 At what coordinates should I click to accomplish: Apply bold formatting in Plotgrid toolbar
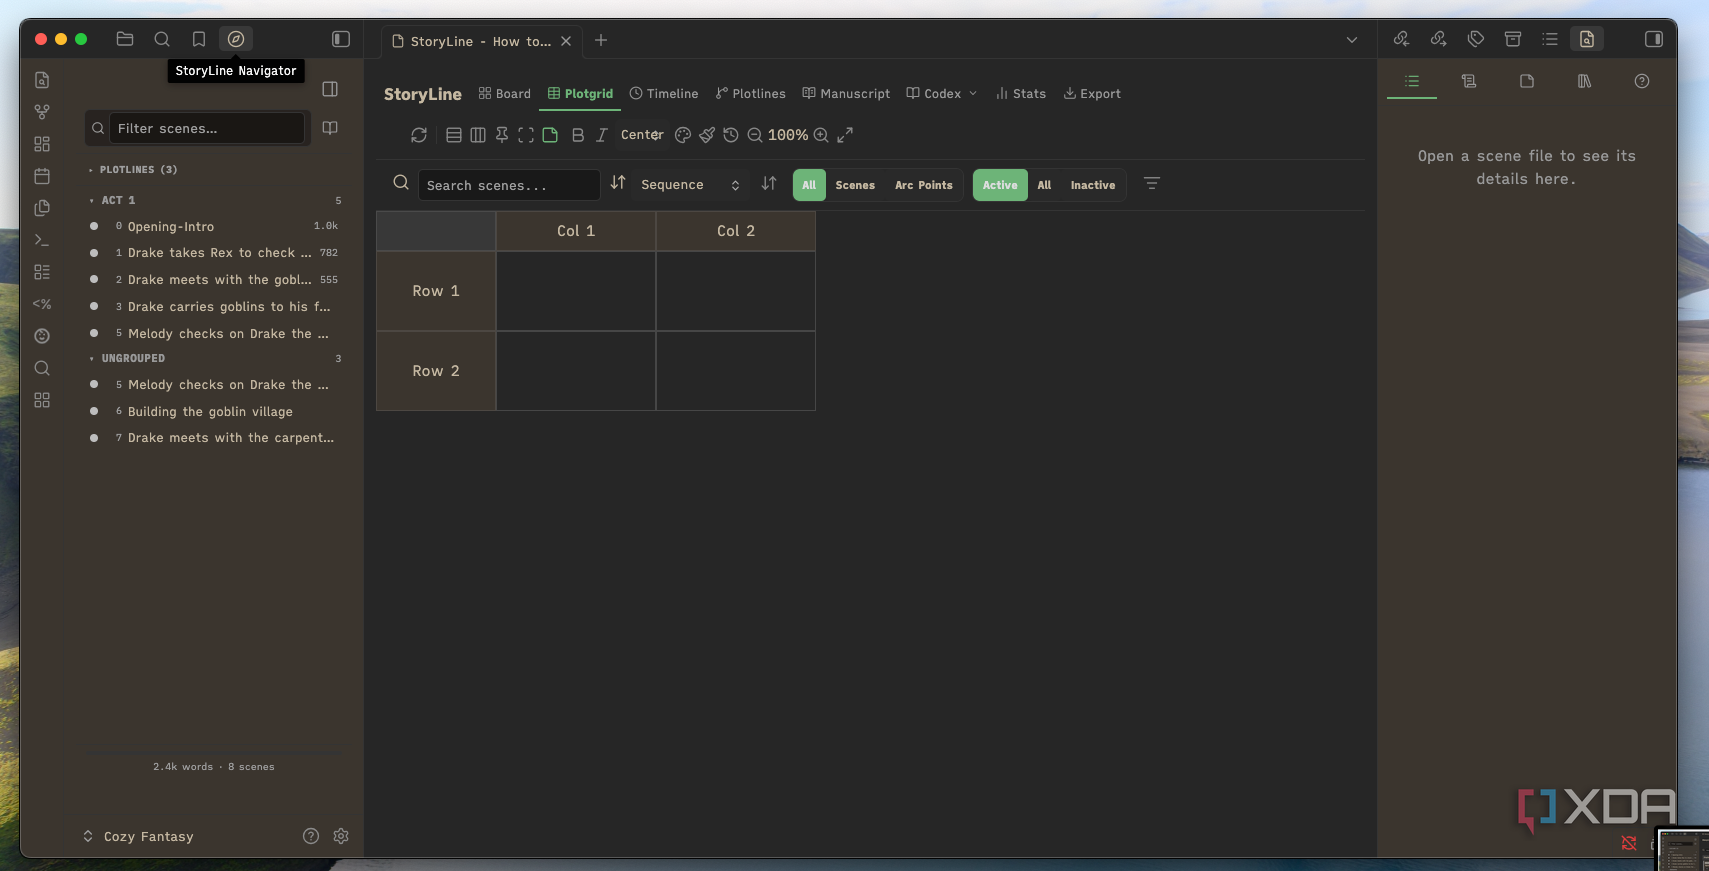(x=577, y=135)
